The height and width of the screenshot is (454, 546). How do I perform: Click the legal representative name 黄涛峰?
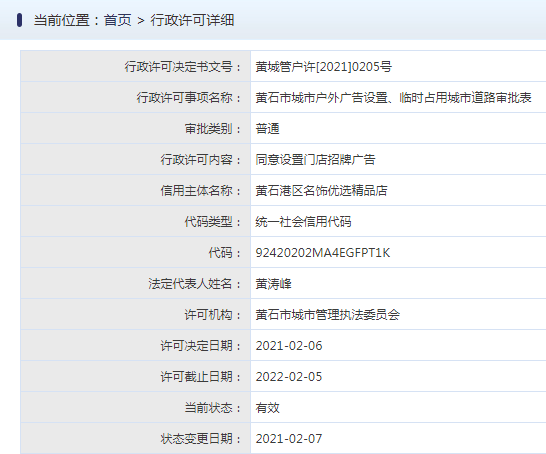(273, 284)
